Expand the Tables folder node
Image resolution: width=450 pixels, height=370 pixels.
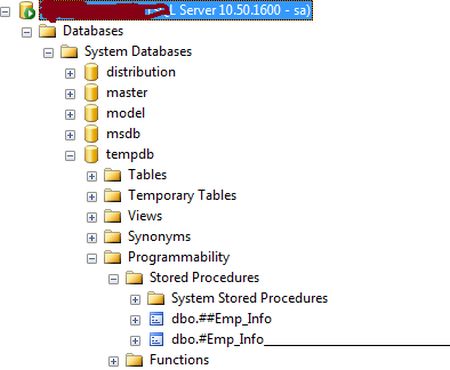(92, 176)
